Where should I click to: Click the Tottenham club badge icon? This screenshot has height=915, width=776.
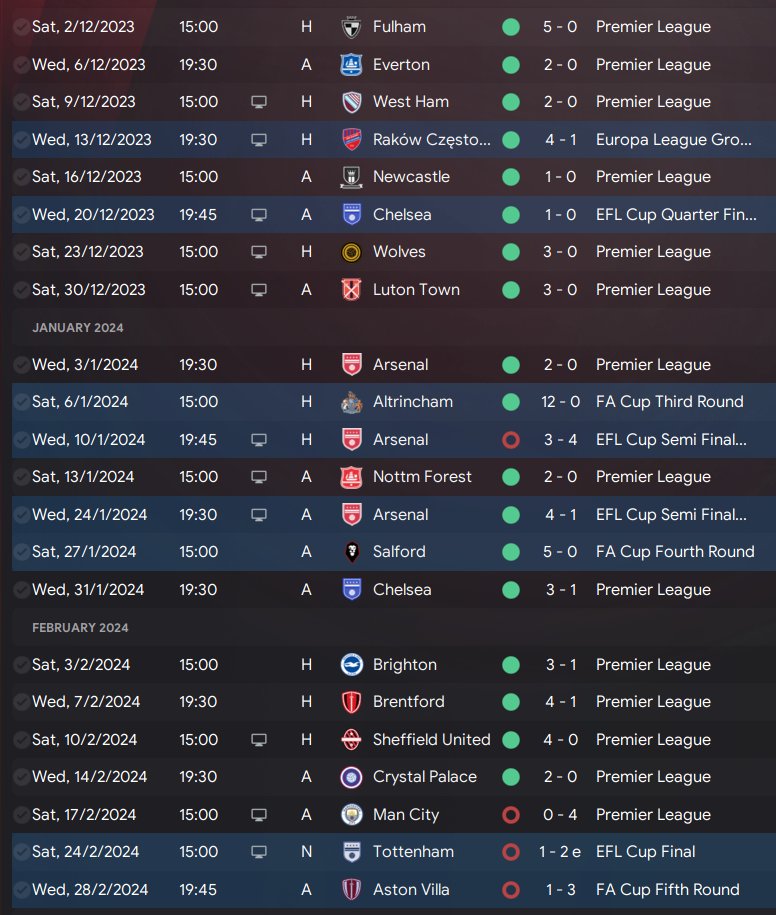352,852
